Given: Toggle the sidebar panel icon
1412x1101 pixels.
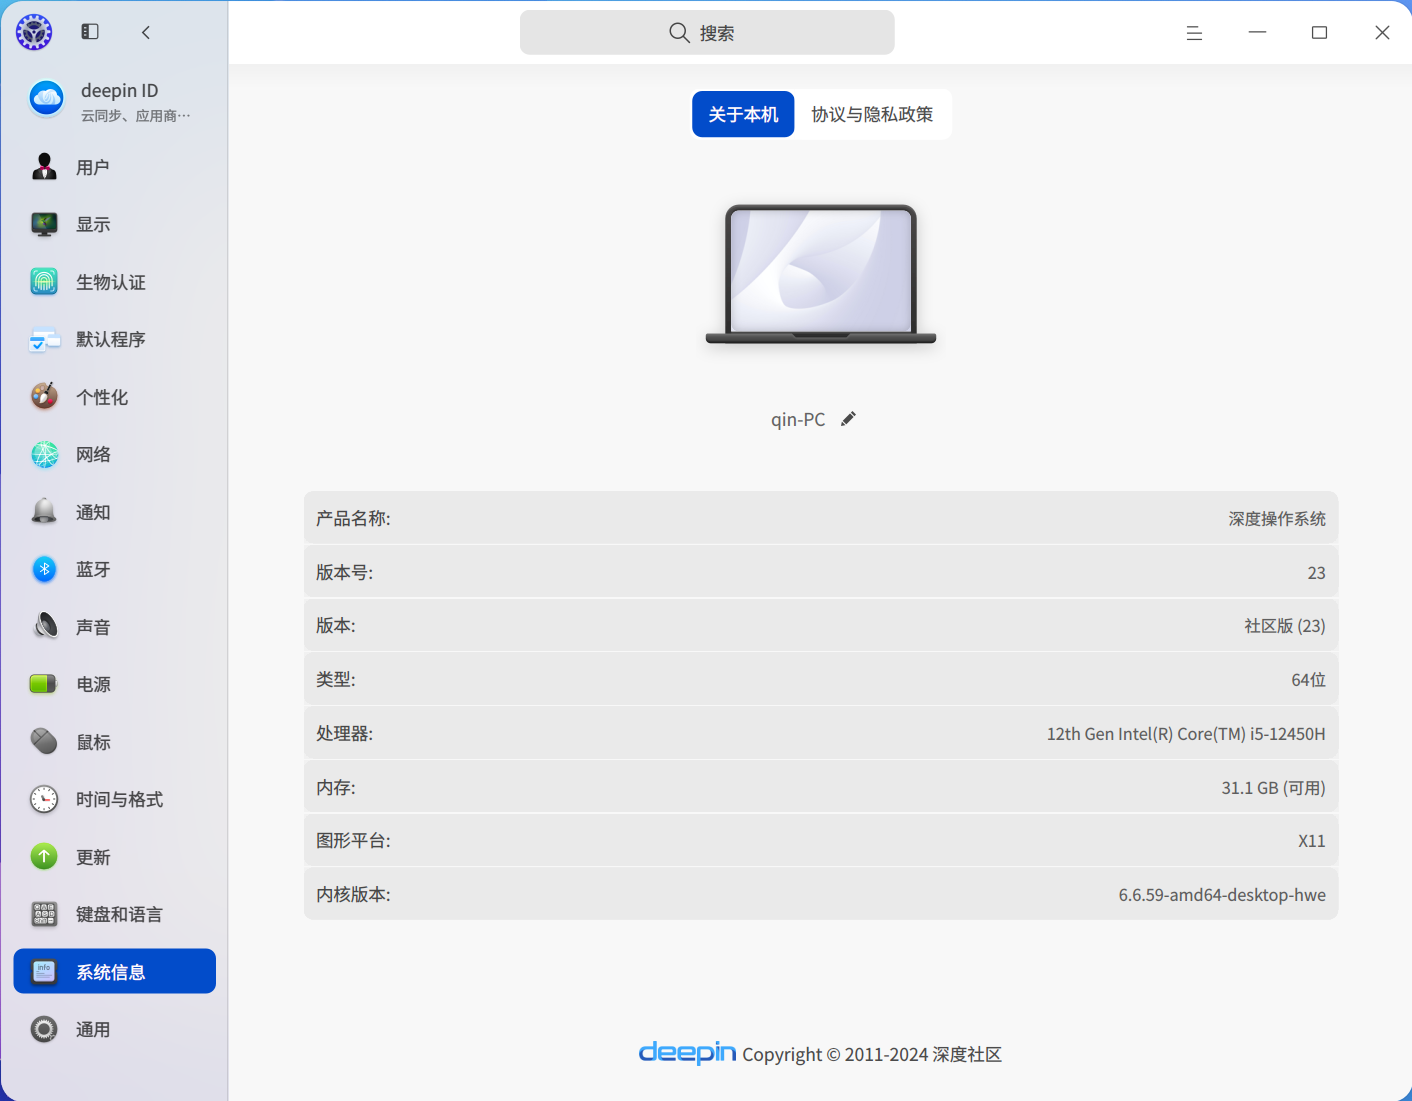Looking at the screenshot, I should (90, 32).
